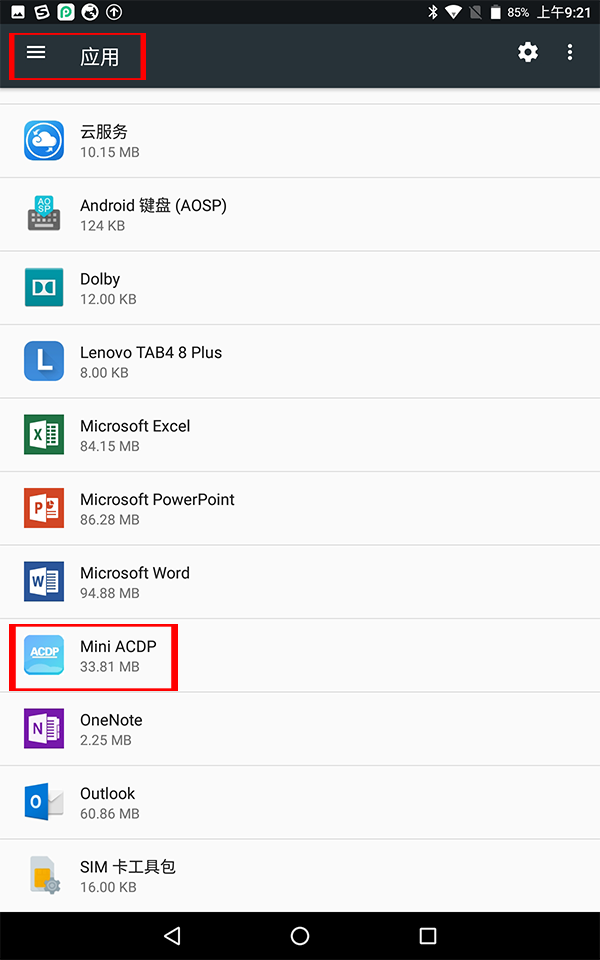The height and width of the screenshot is (960, 600).
Task: Select the Outlook label
Action: (107, 793)
